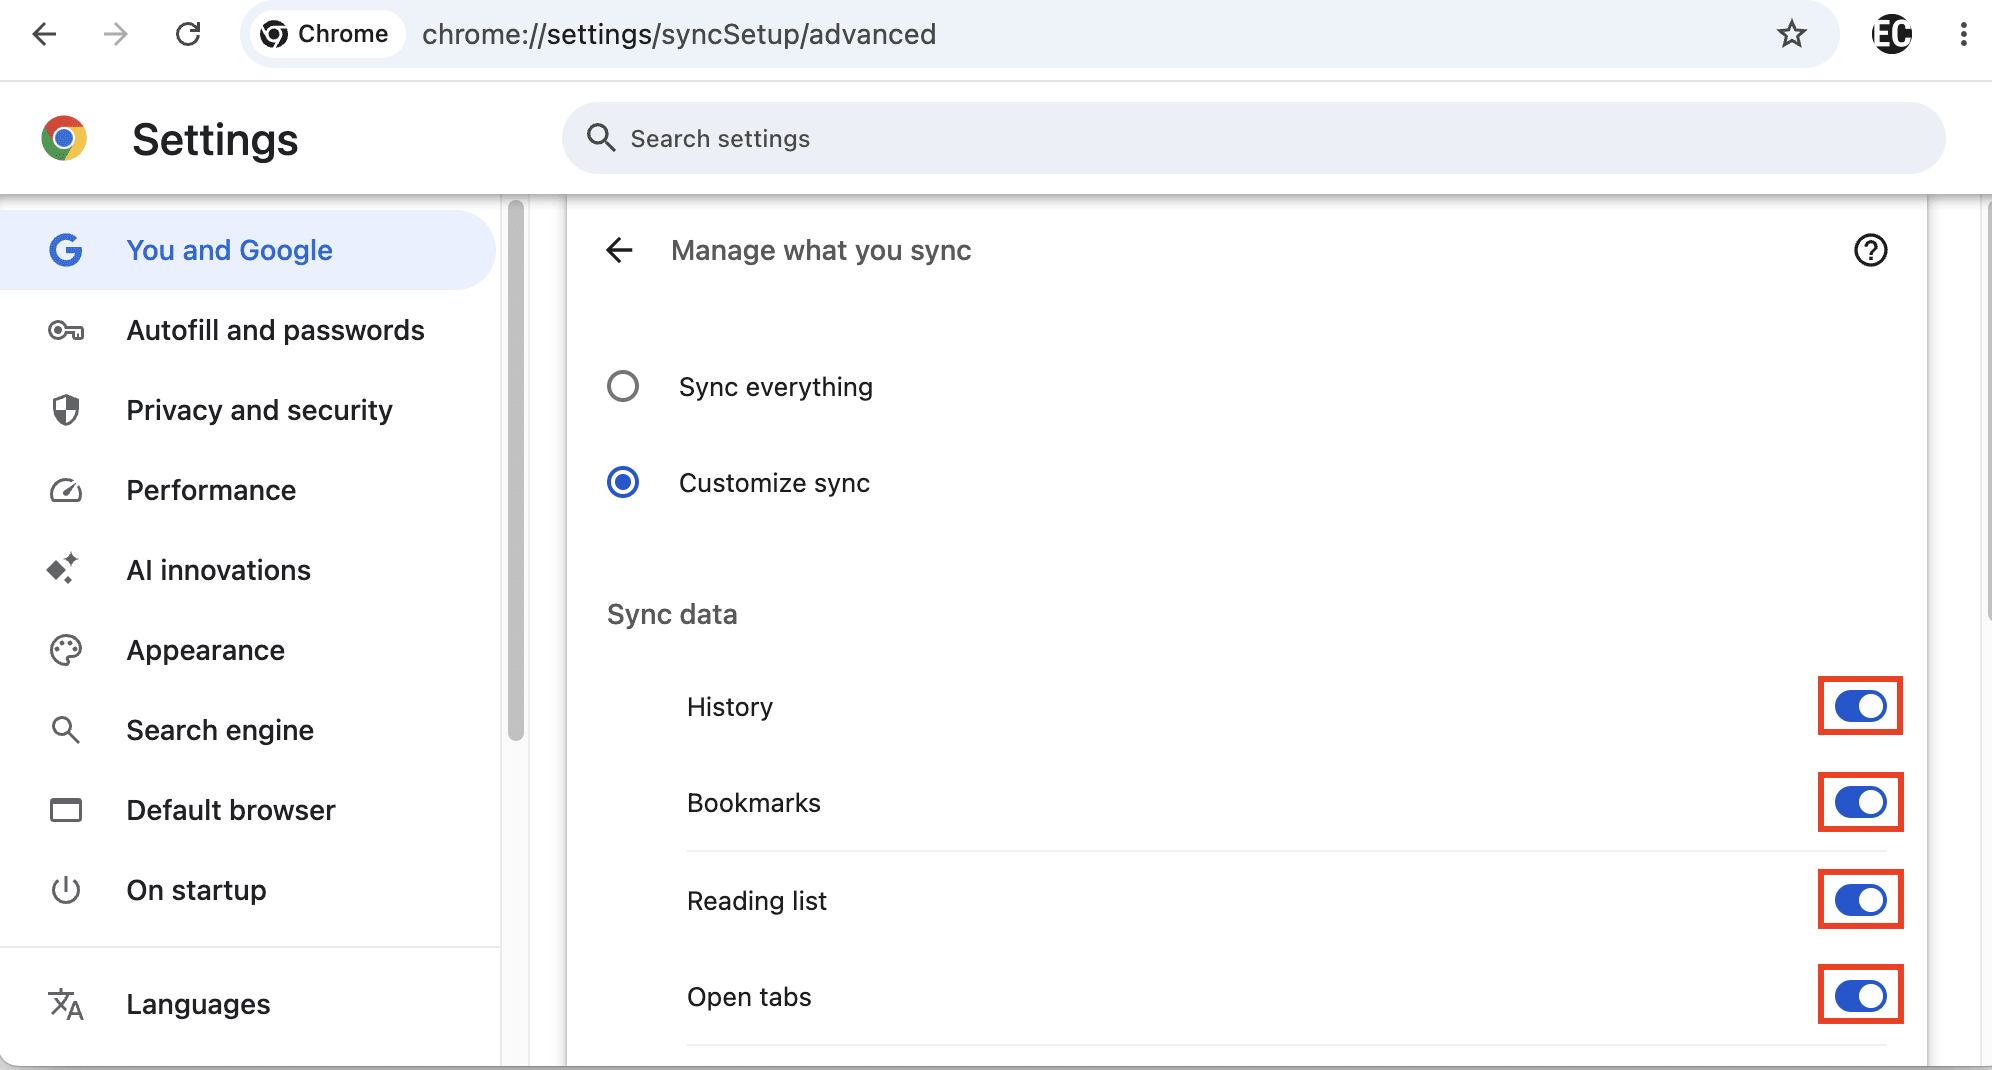Go to Autofill and passwords
Viewport: 1992px width, 1070px height.
[248, 330]
